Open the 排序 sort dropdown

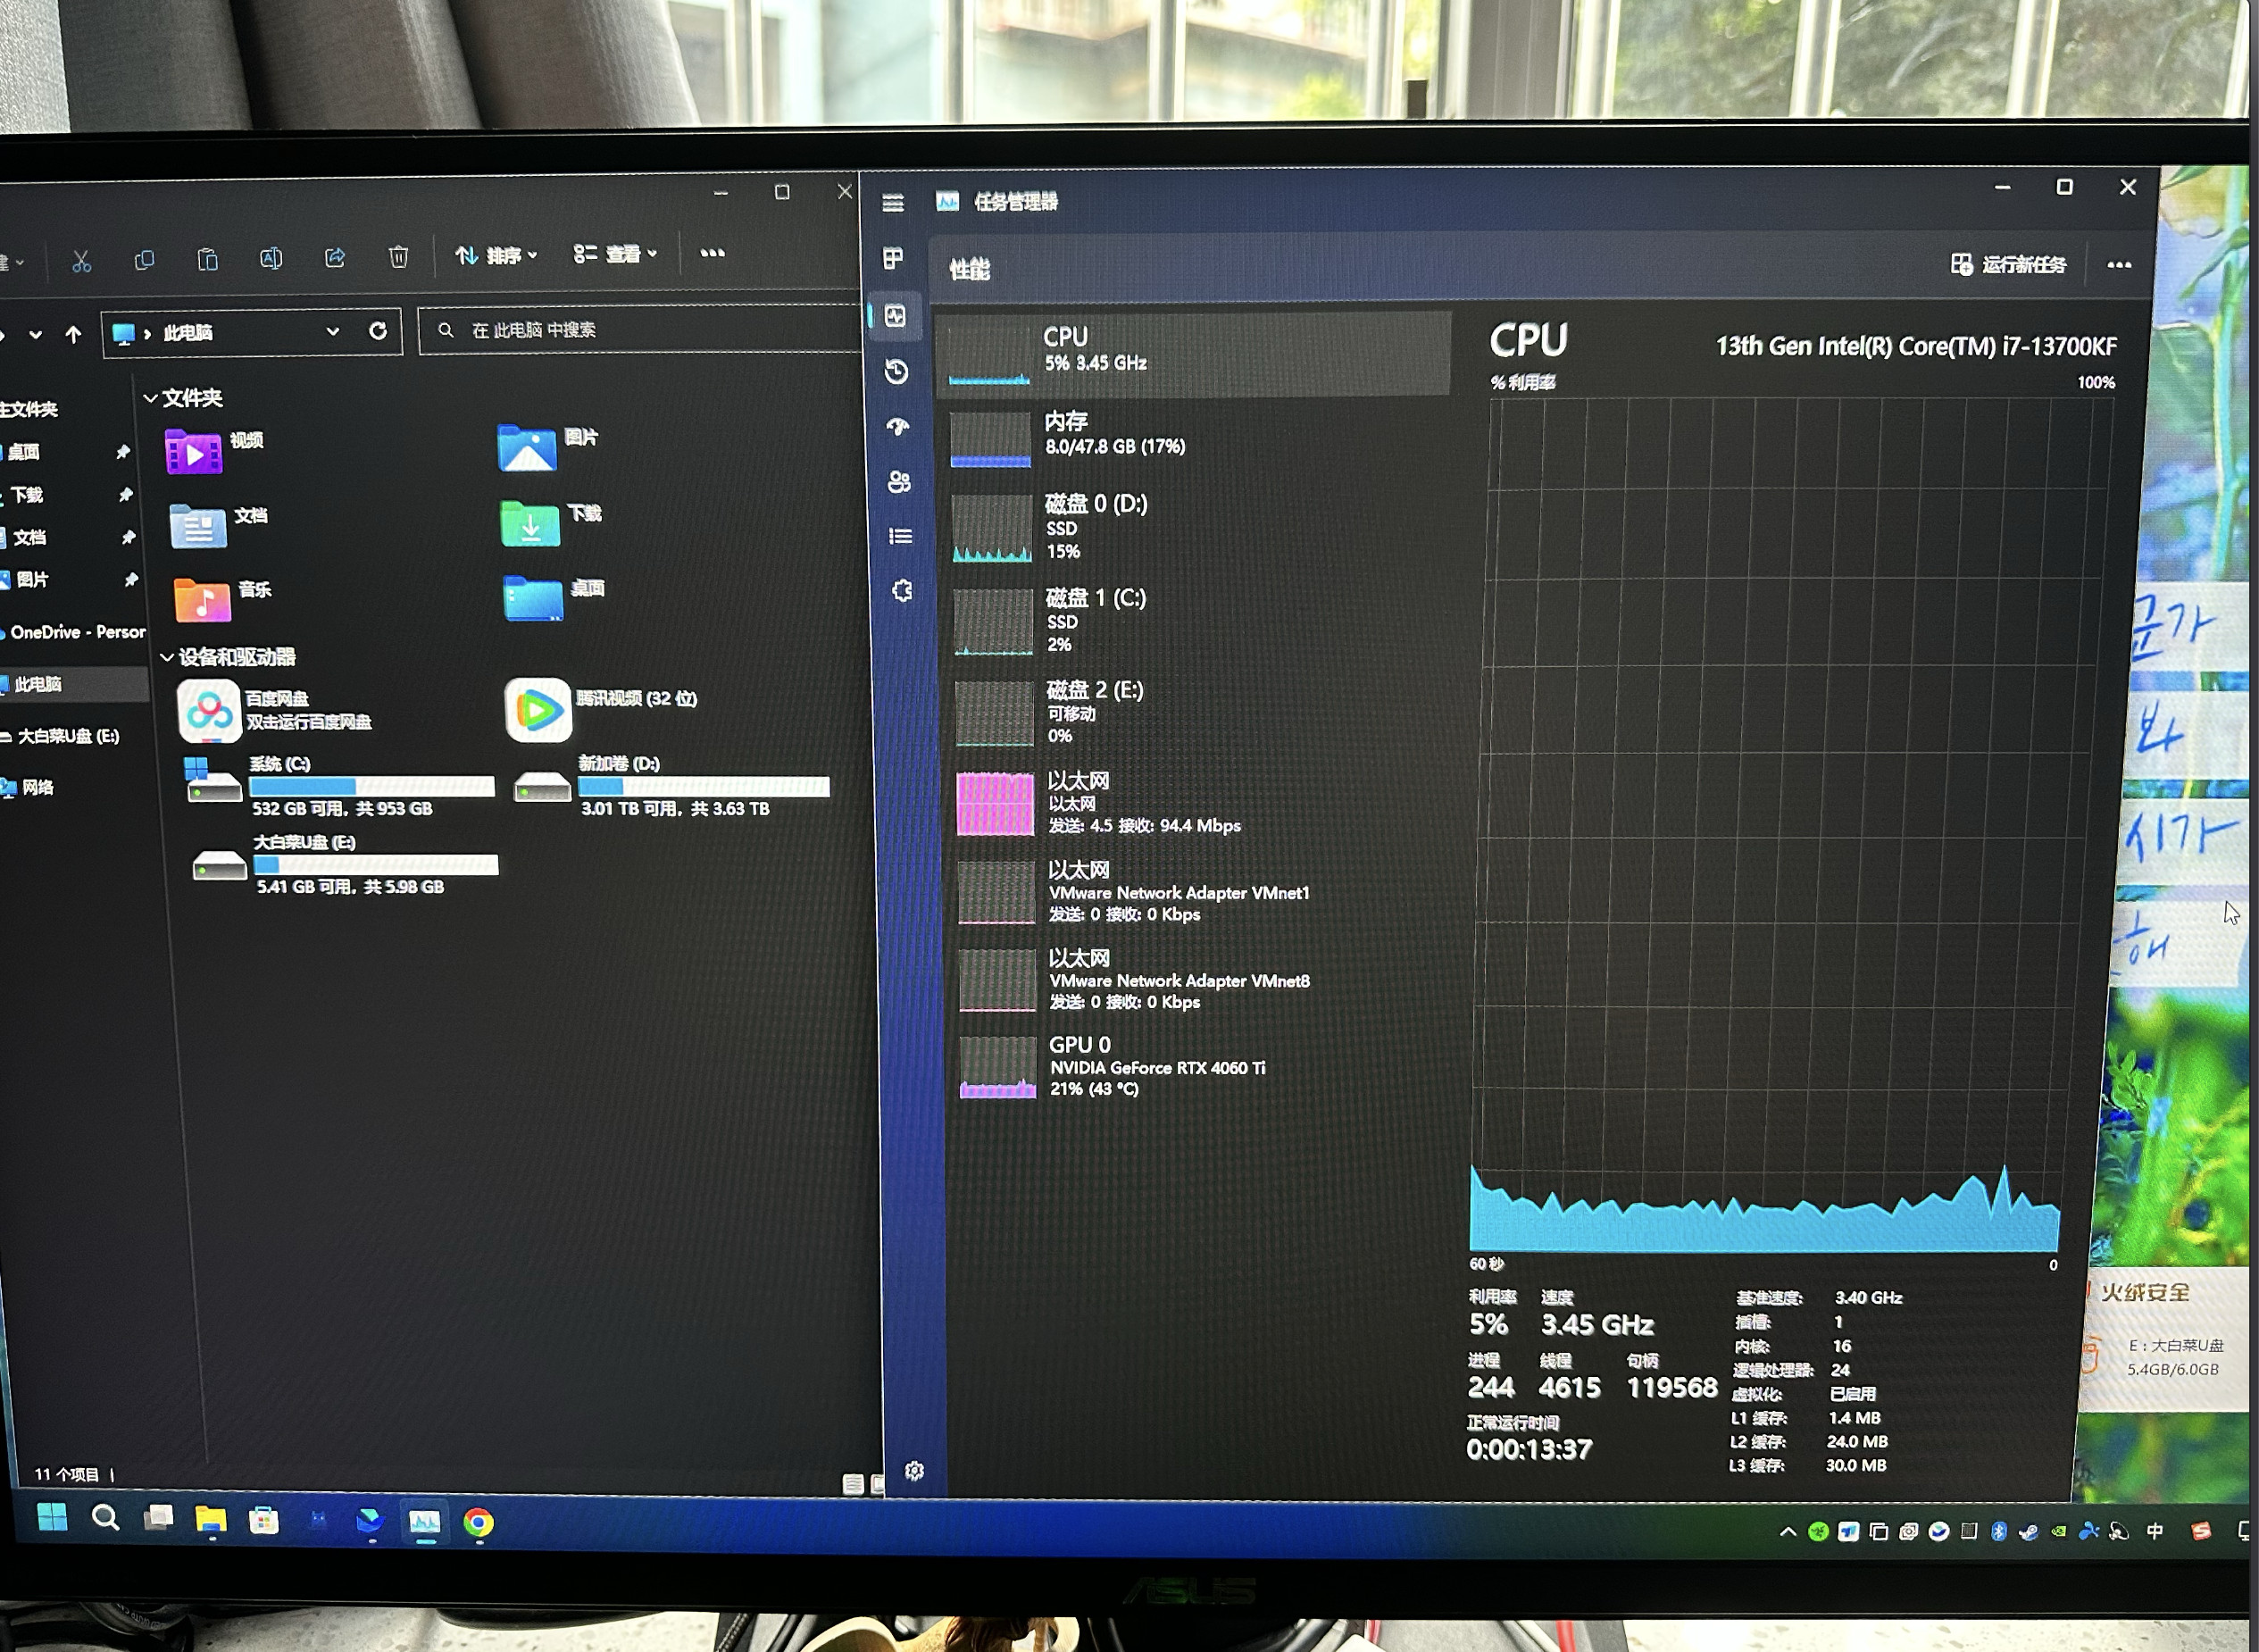point(497,256)
